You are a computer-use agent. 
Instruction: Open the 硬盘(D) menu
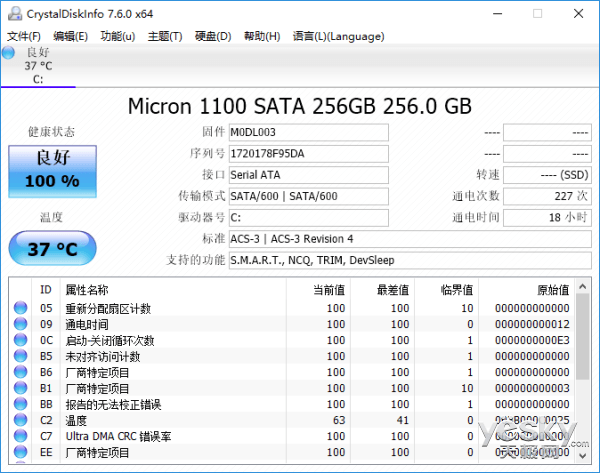pyautogui.click(x=213, y=36)
